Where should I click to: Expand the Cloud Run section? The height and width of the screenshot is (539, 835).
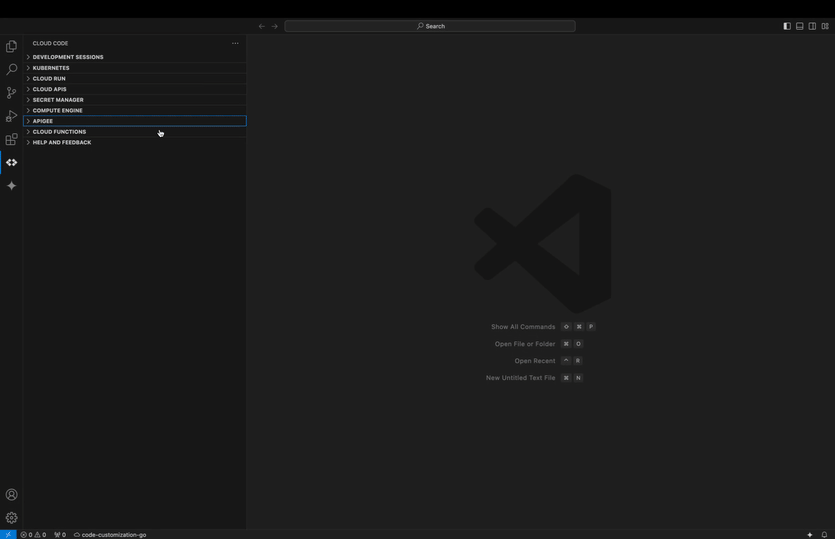135,78
